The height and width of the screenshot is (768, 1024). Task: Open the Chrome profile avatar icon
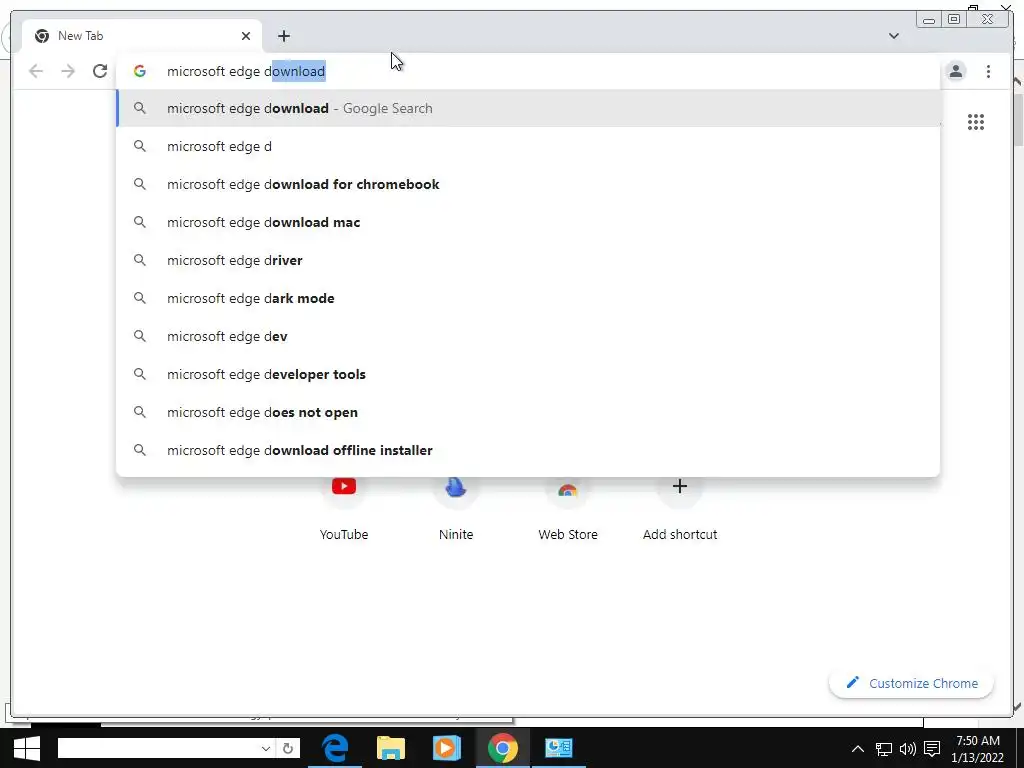(x=955, y=71)
